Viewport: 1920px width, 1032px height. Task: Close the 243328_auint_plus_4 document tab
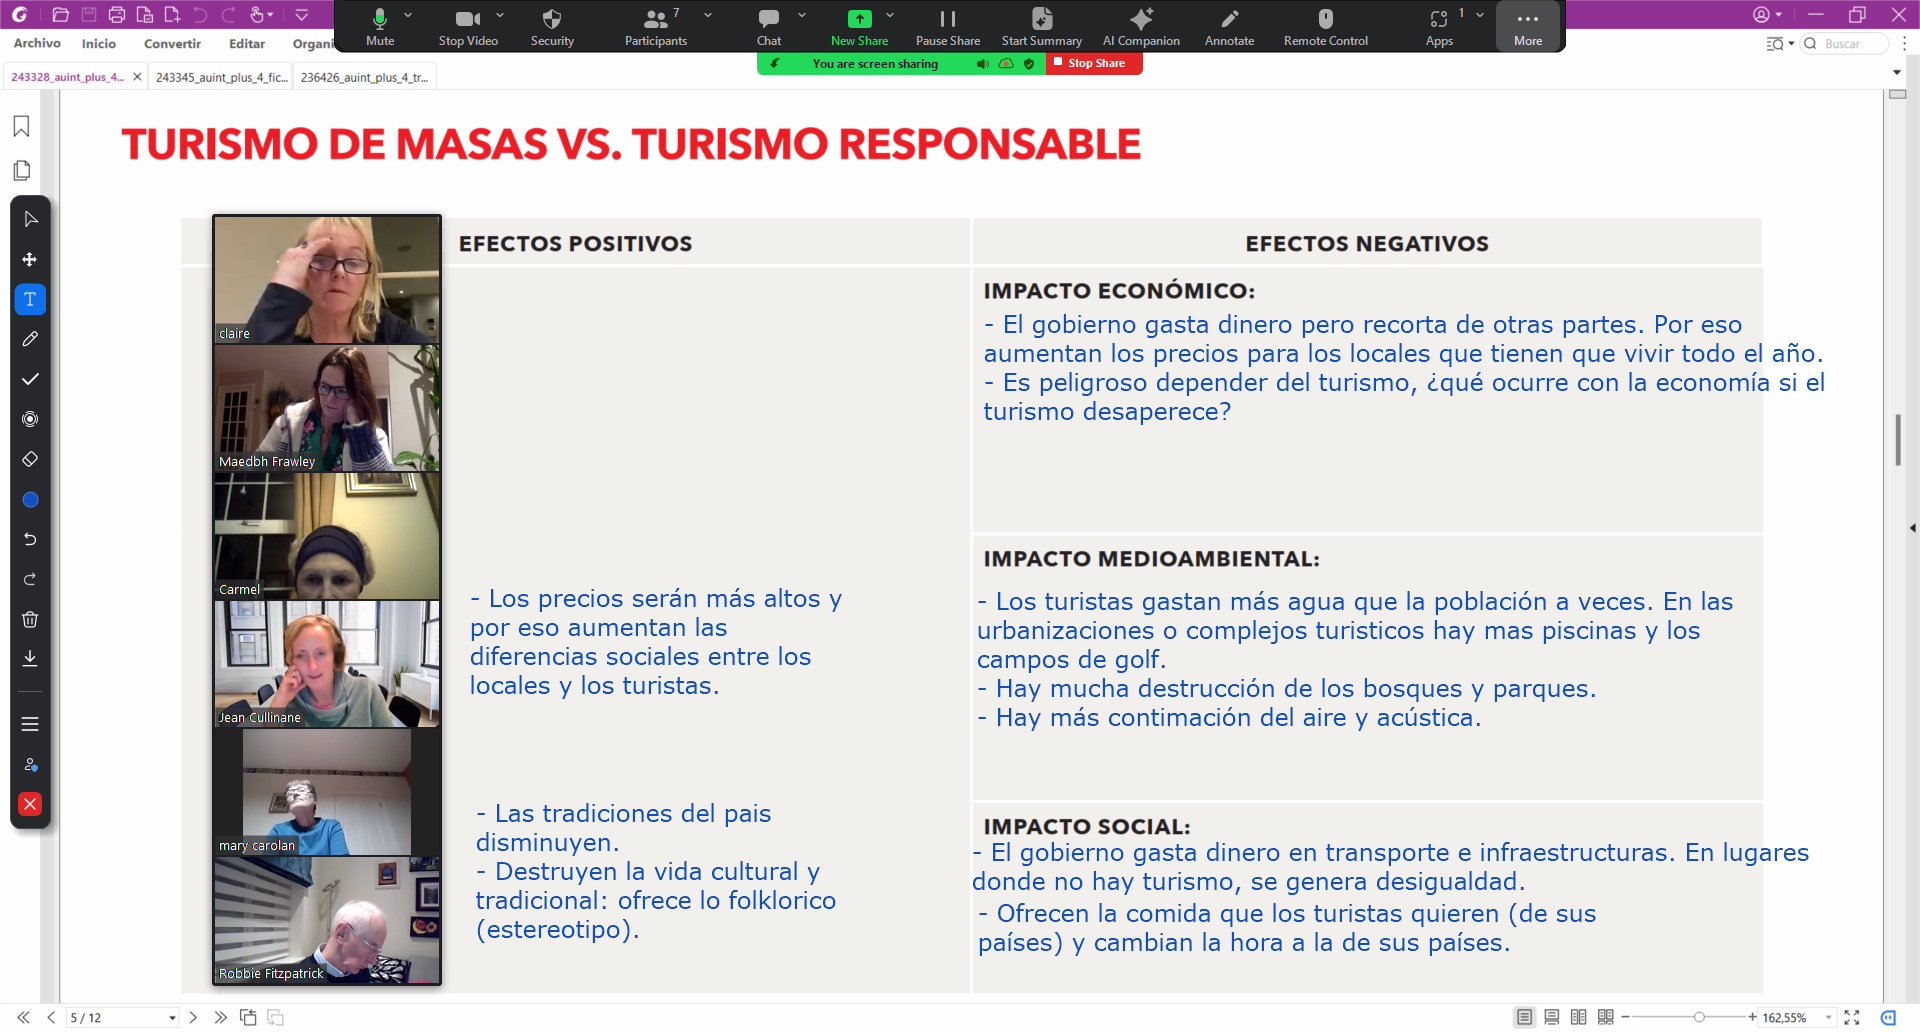pyautogui.click(x=137, y=77)
